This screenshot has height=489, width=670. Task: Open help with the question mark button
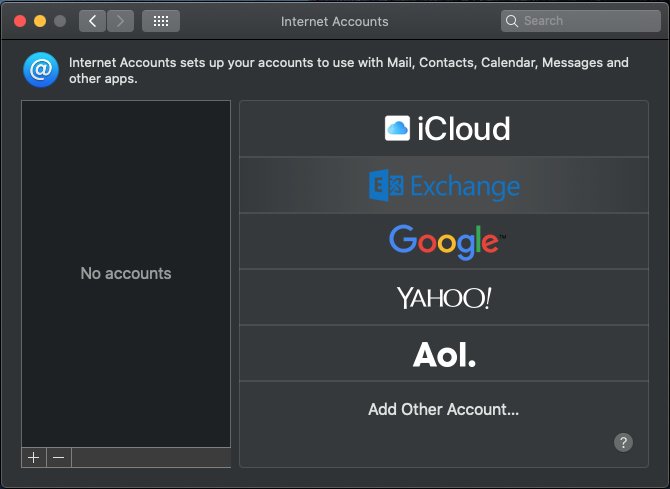pyautogui.click(x=623, y=442)
